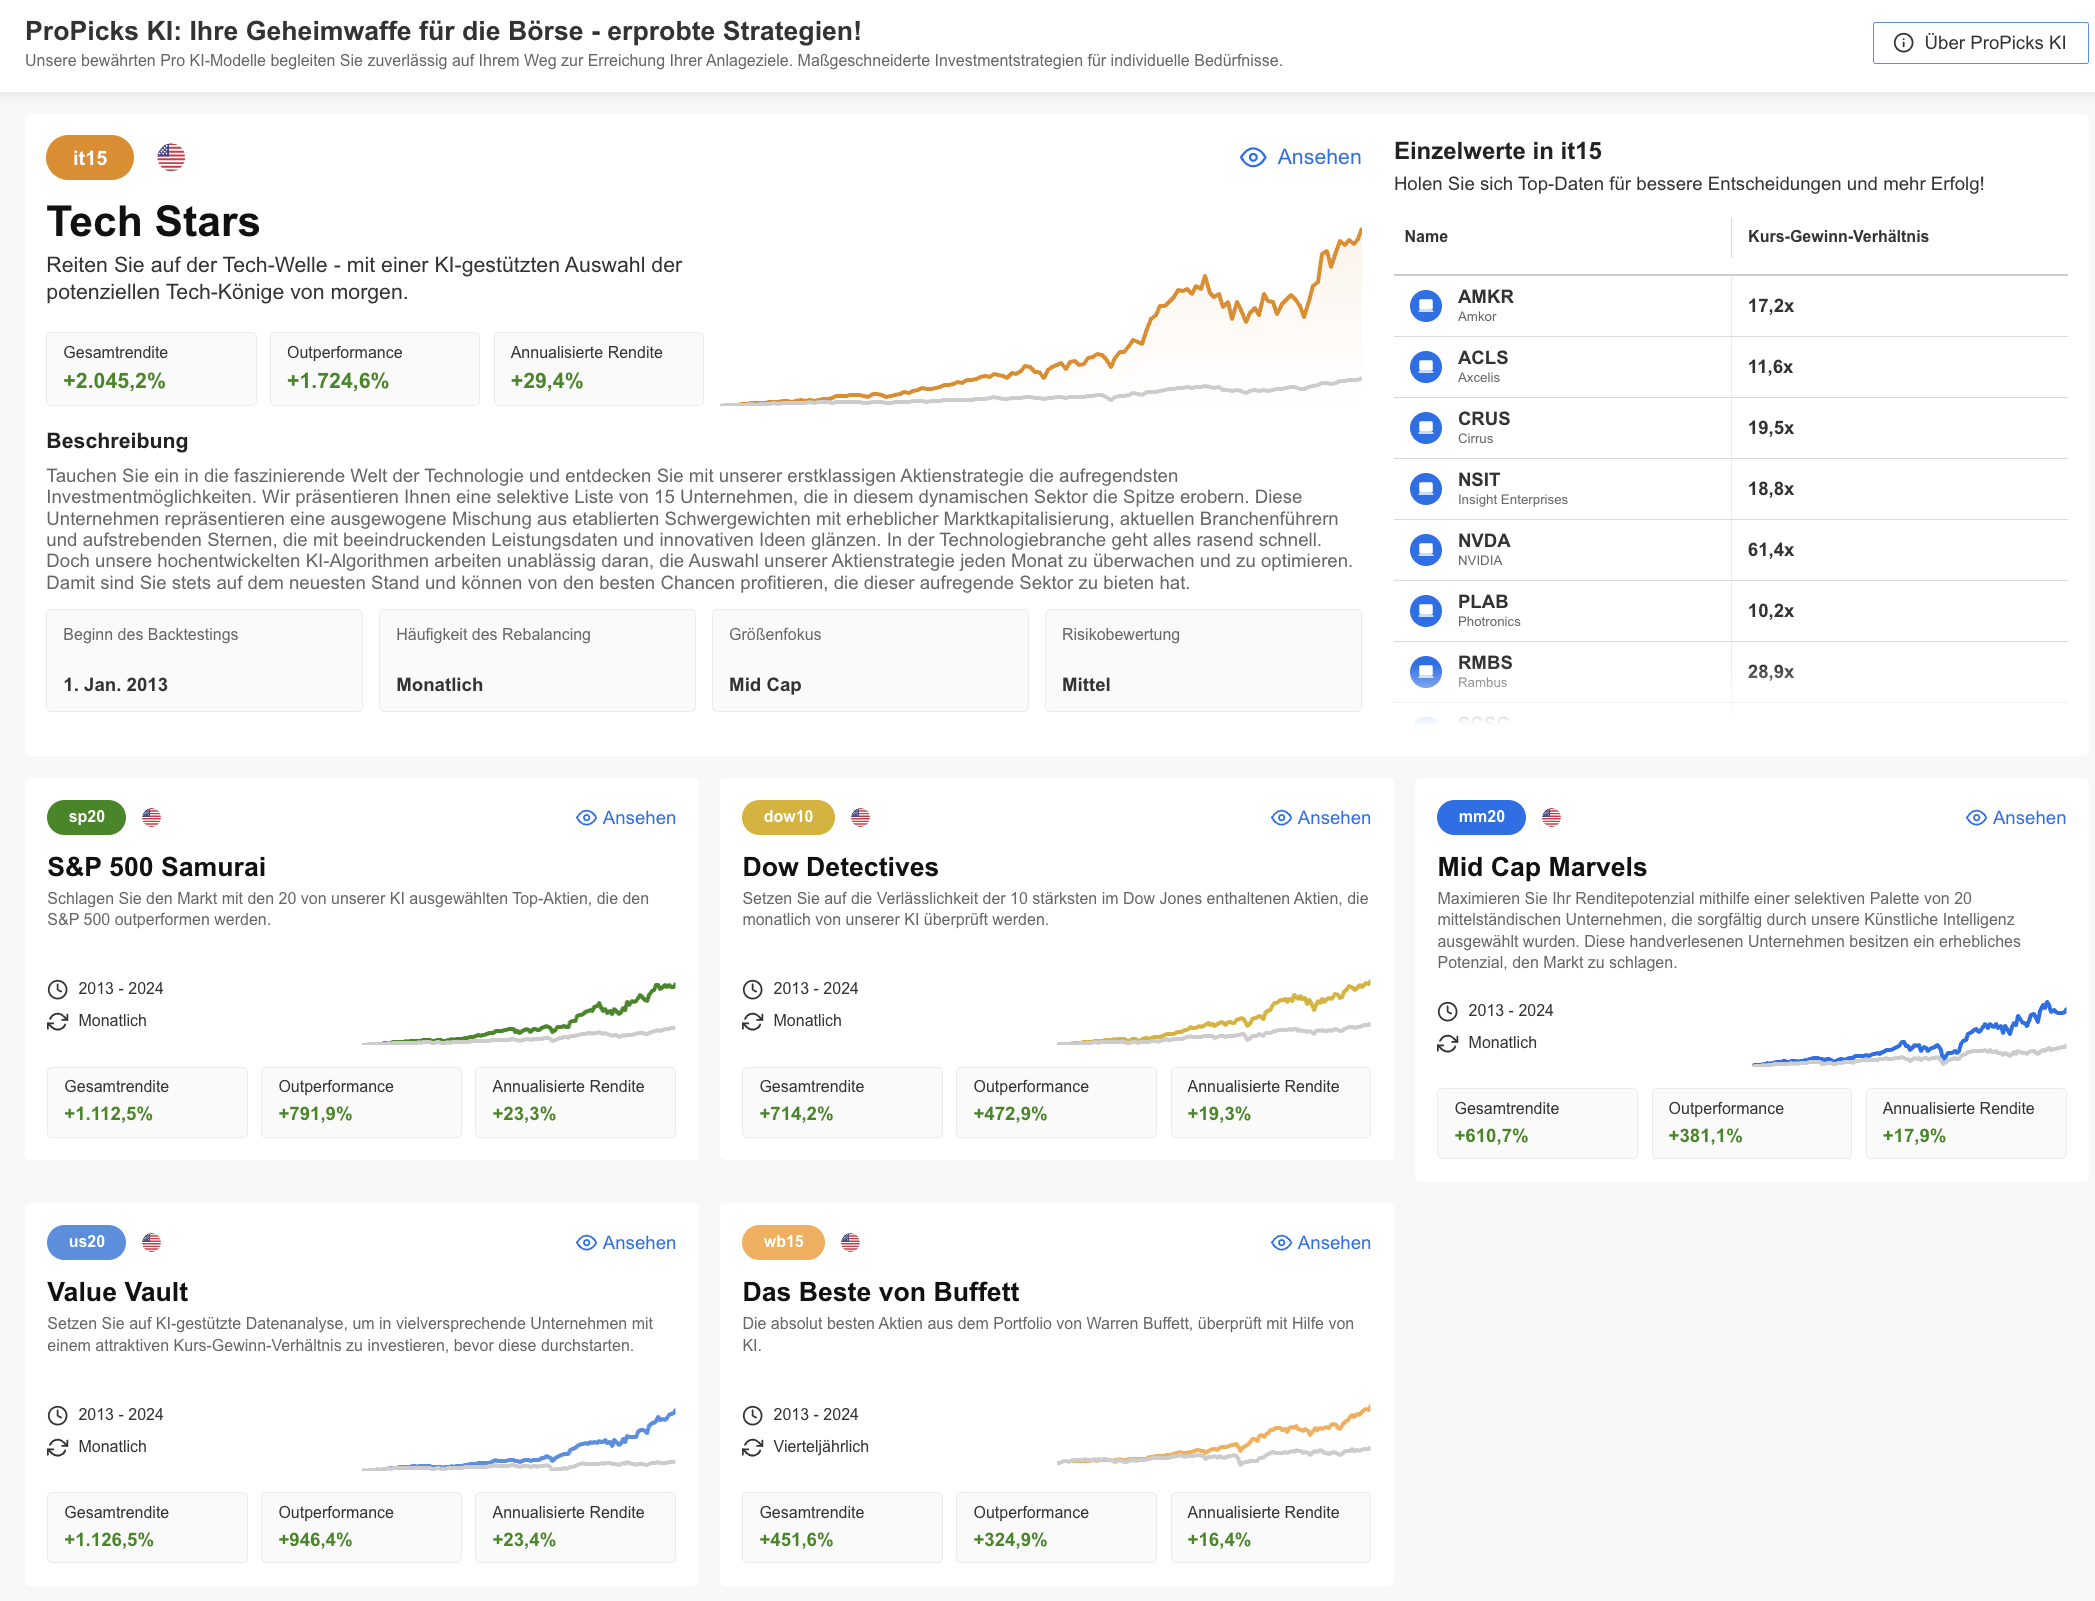Click S&P 500 Samurai Gesamtrendite +1.112,5%
The image size is (2095, 1601).
(x=147, y=1102)
